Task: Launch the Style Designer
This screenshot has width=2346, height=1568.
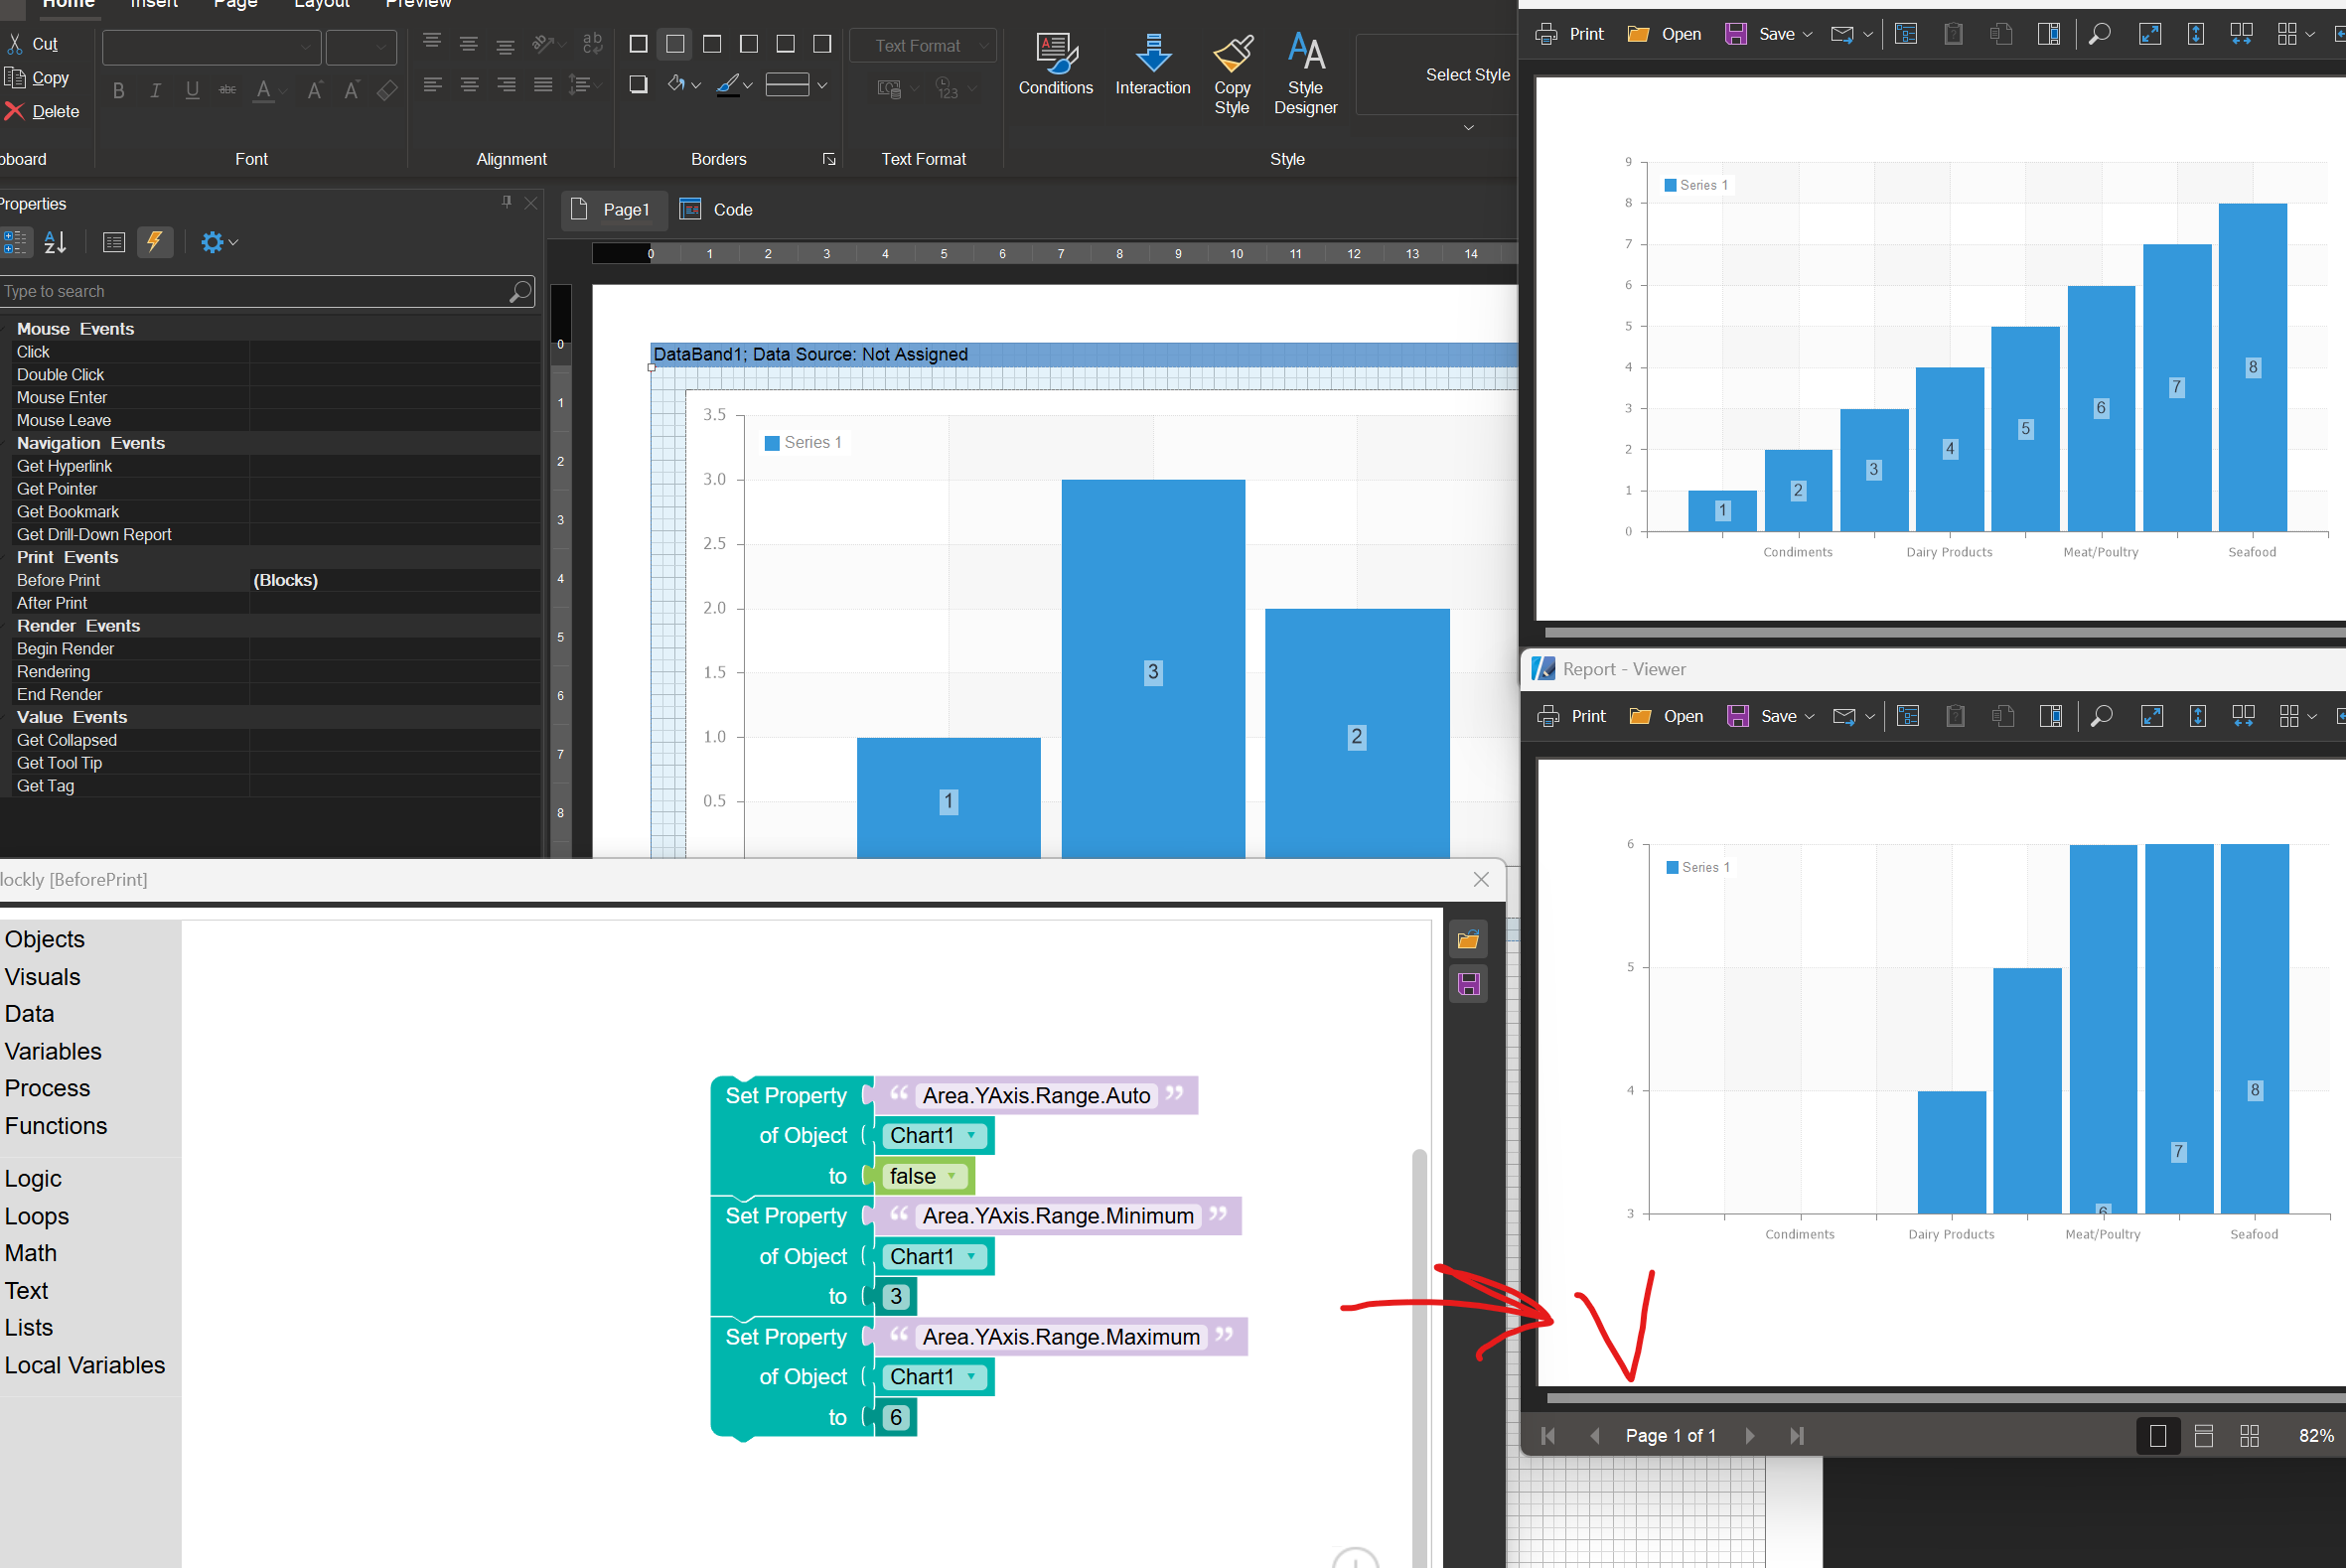Action: tap(1305, 75)
